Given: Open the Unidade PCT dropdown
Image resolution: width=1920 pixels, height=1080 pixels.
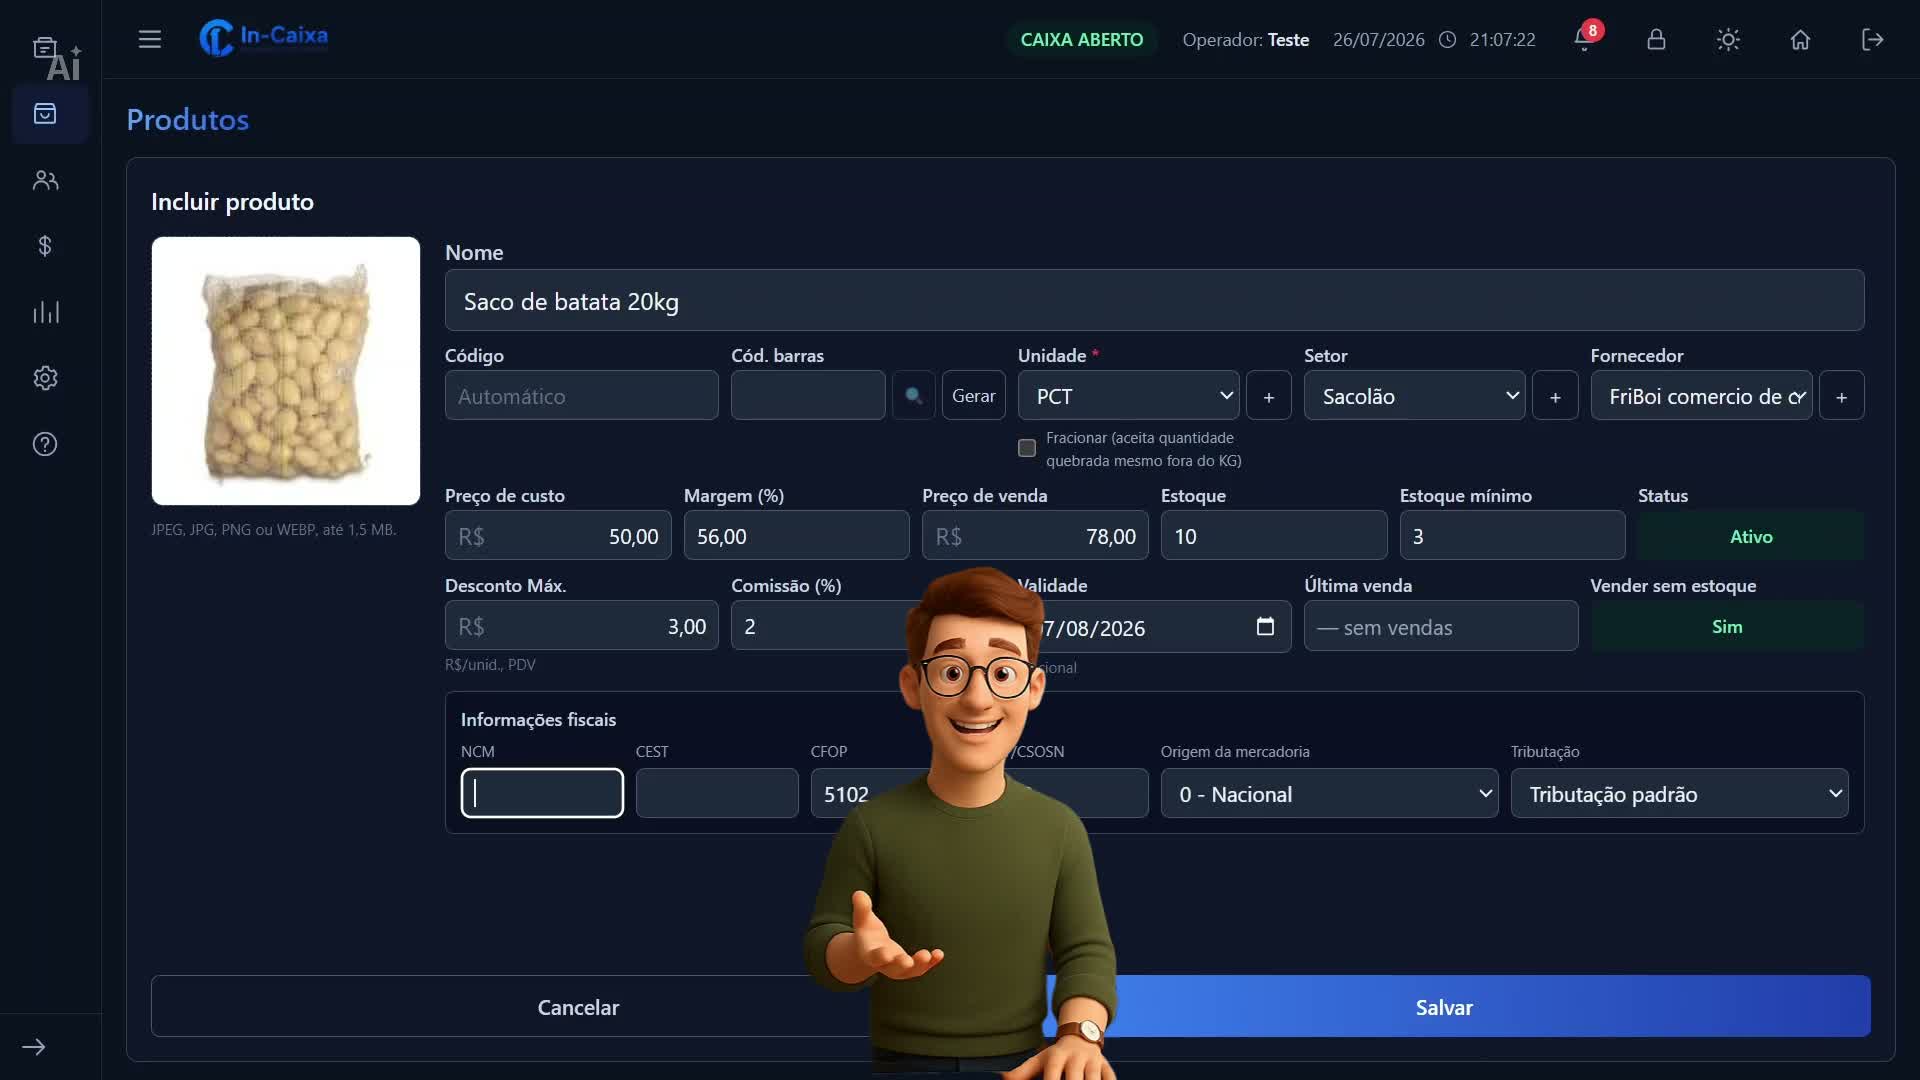Looking at the screenshot, I should (1129, 396).
